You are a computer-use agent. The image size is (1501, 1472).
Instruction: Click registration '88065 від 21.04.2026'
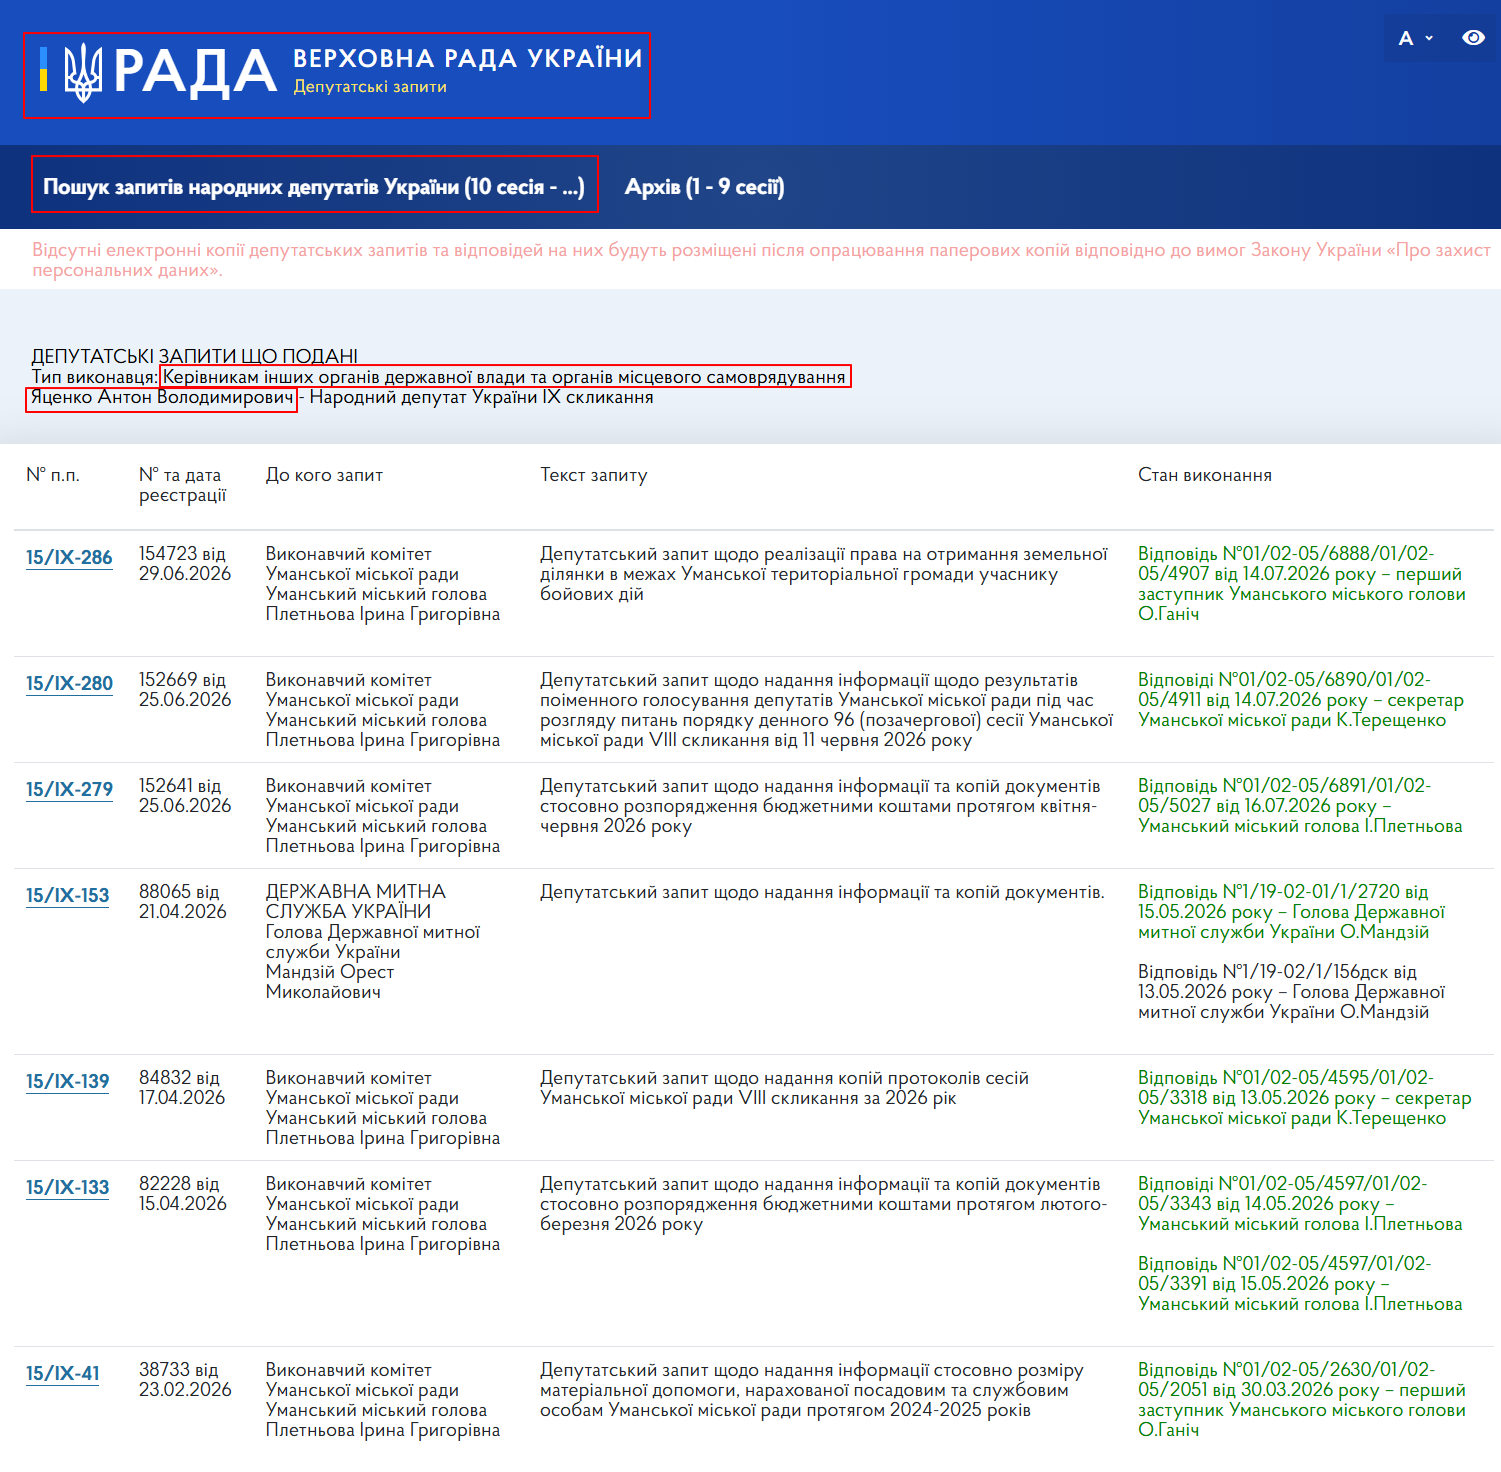click(x=183, y=902)
